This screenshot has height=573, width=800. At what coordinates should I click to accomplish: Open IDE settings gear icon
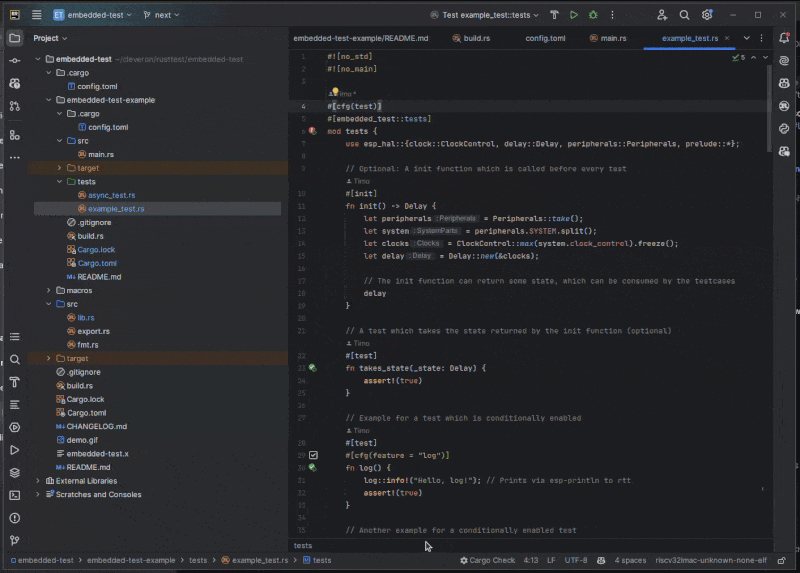pos(707,15)
